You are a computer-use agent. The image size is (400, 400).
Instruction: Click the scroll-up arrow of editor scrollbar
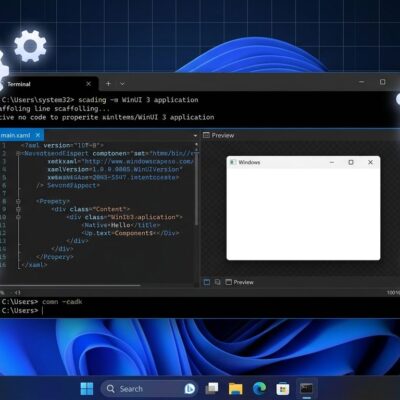[196, 144]
